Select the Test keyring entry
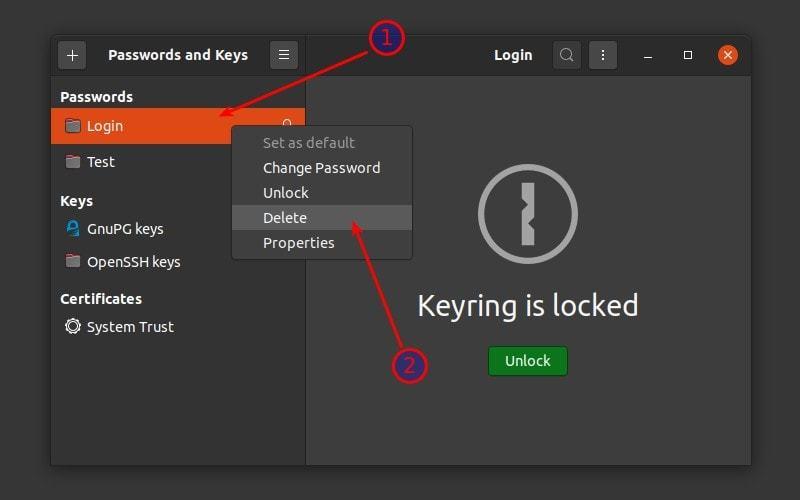Screen dimensions: 800x500 tap(101, 161)
